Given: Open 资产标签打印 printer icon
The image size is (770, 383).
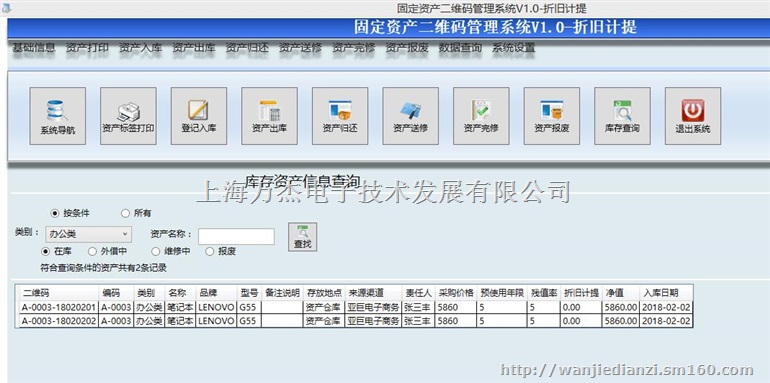Looking at the screenshot, I should click(128, 116).
